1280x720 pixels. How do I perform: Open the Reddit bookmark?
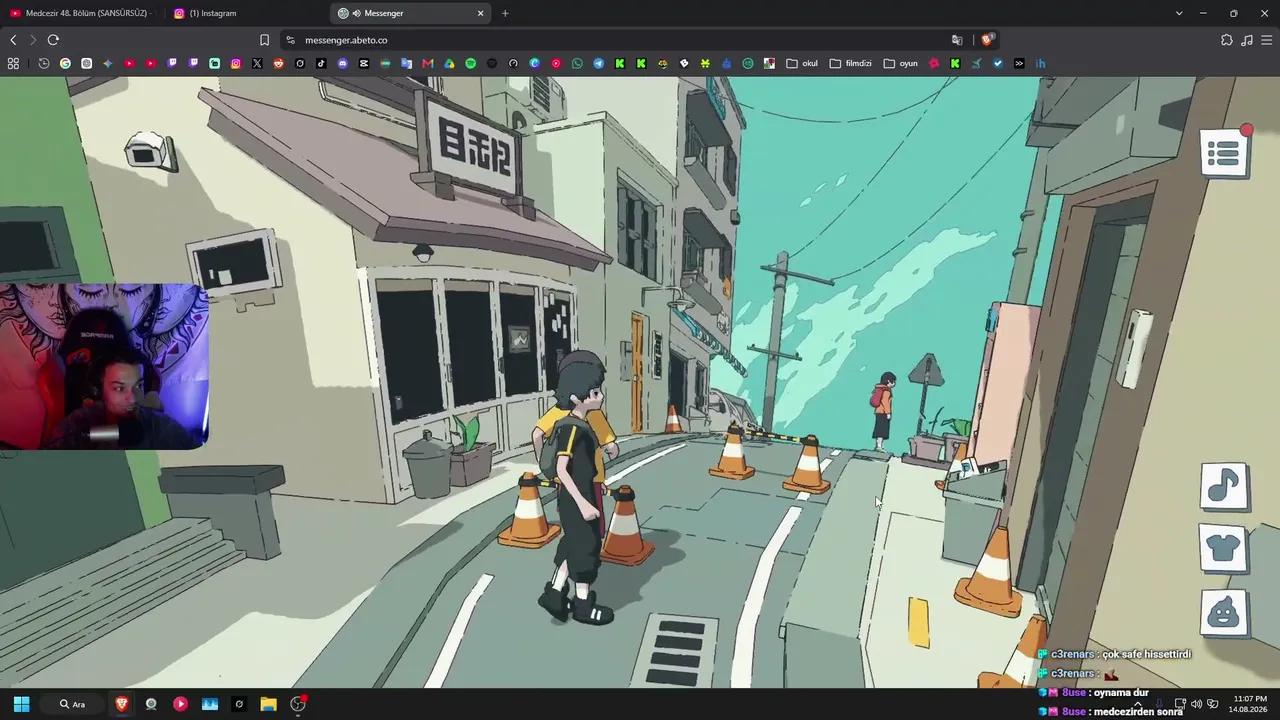(278, 63)
